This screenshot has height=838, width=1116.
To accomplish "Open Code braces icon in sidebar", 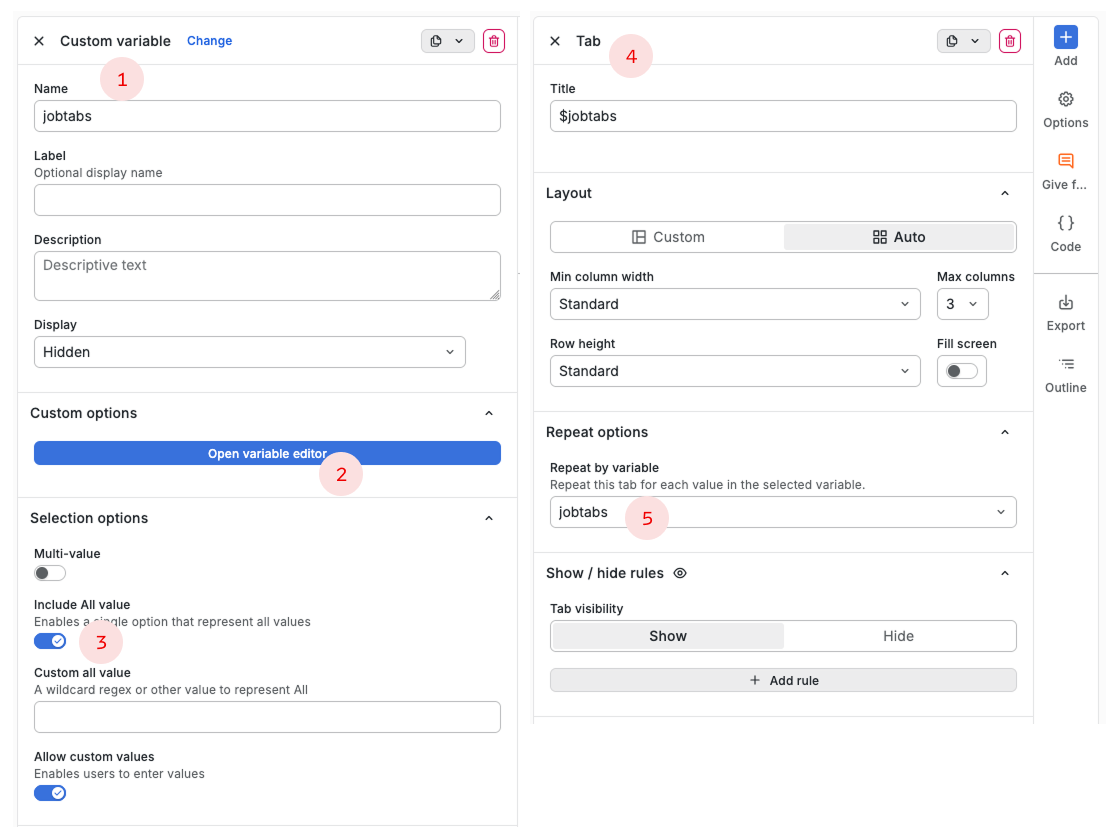I will coord(1065,223).
